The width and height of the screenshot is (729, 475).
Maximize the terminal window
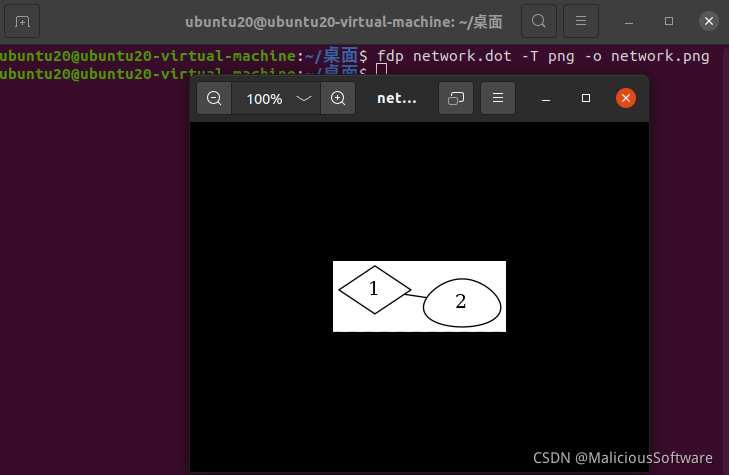pyautogui.click(x=669, y=21)
